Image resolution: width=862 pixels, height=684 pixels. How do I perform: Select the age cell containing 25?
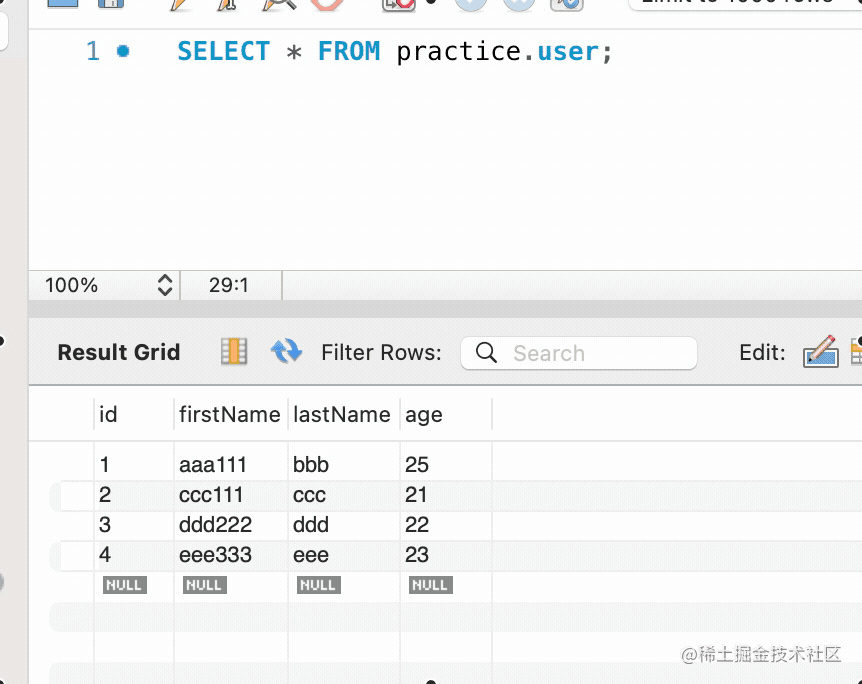(417, 465)
